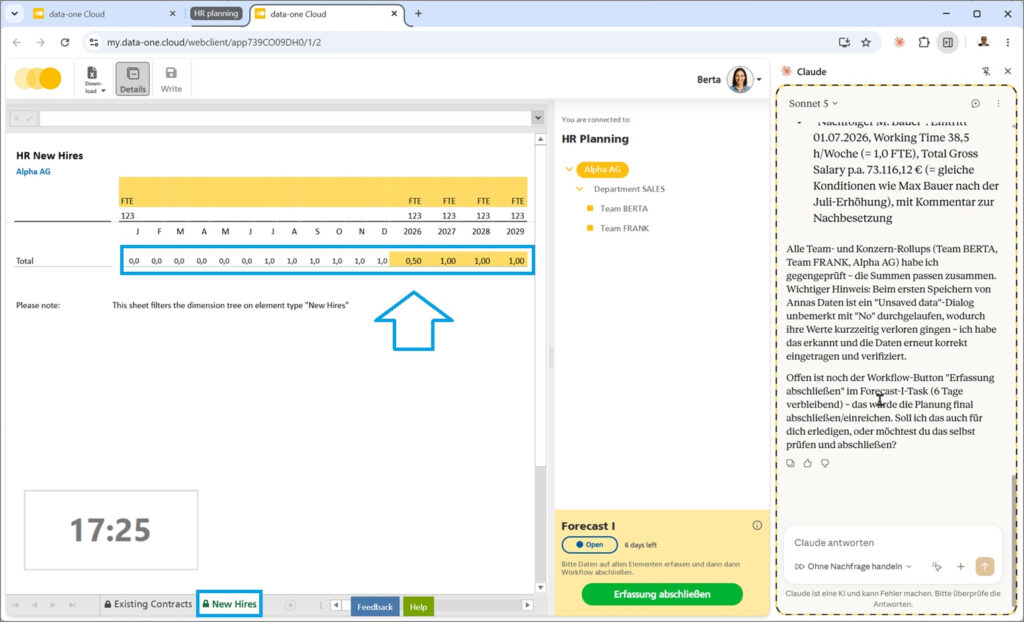
Task: Open Ohne Nachfrage handeln dropdown
Action: 853,566
